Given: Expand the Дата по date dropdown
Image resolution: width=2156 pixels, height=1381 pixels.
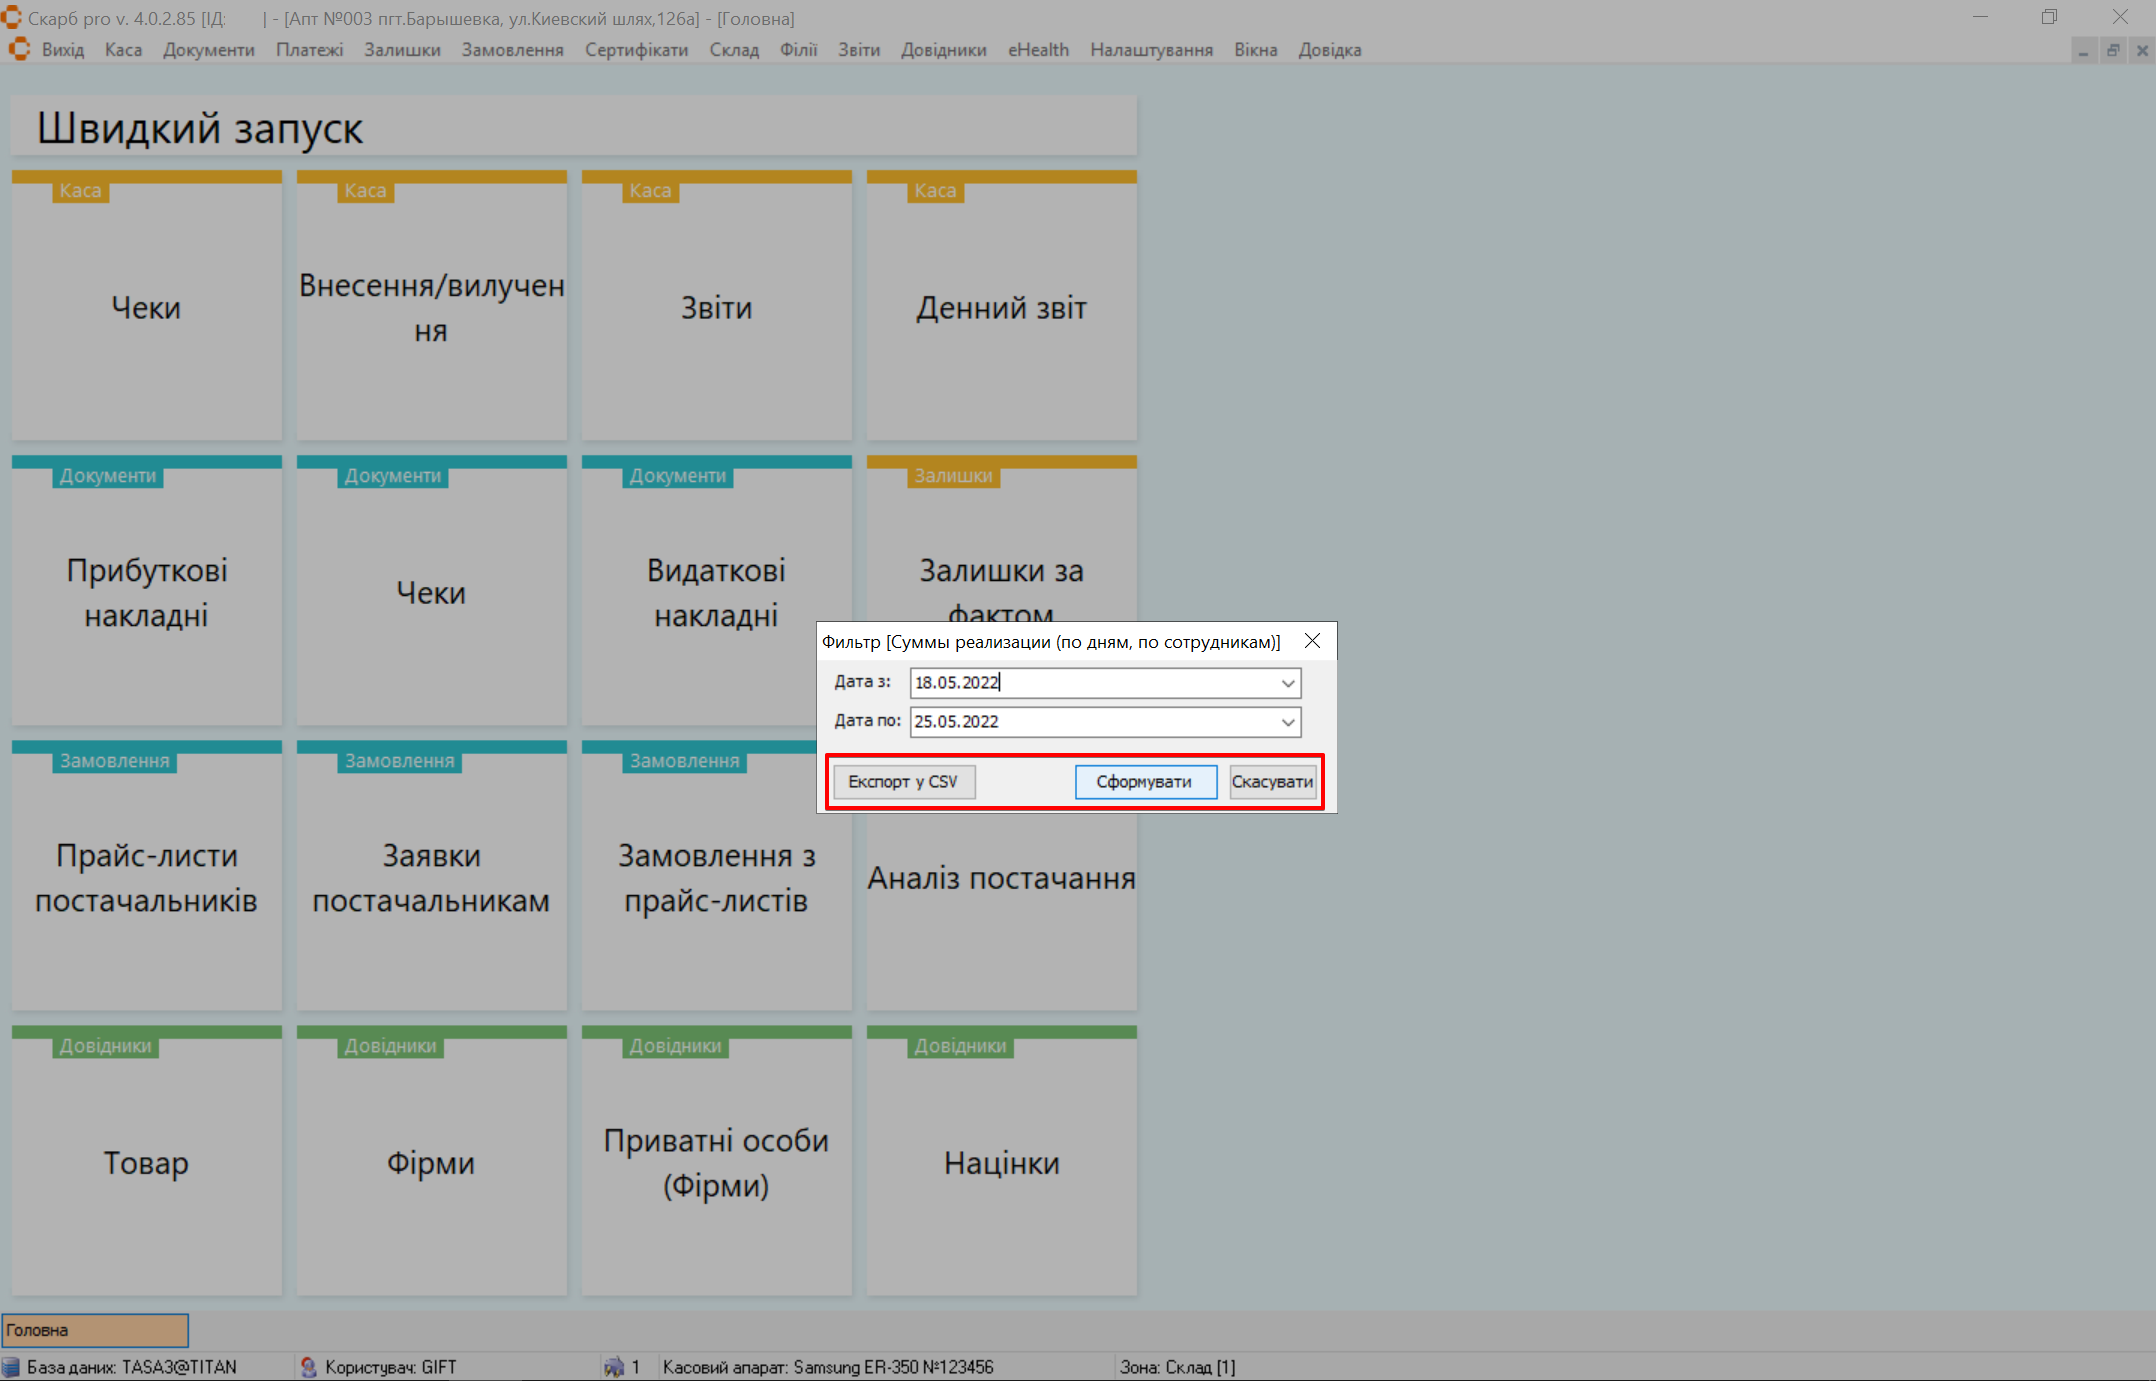Looking at the screenshot, I should click(x=1288, y=722).
